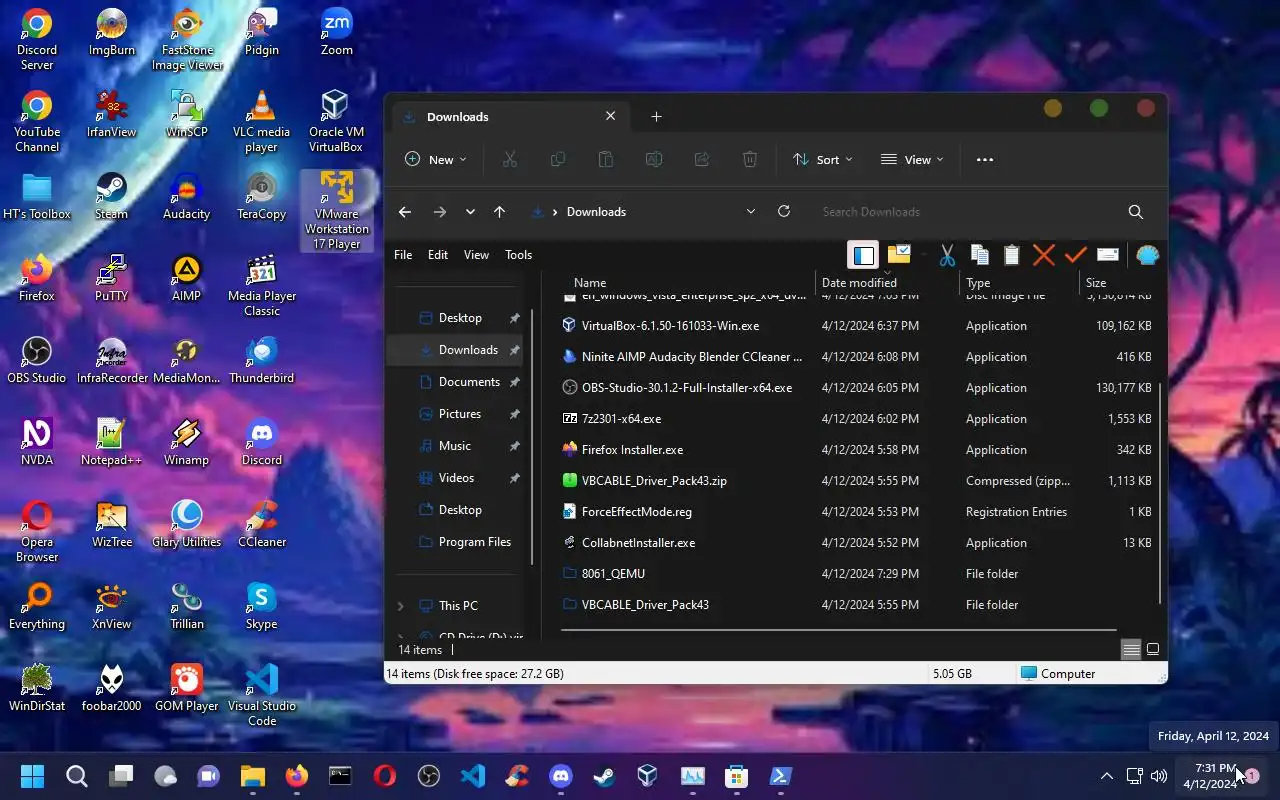The image size is (1280, 800).
Task: Expand This PC in navigation pane
Action: coord(400,606)
